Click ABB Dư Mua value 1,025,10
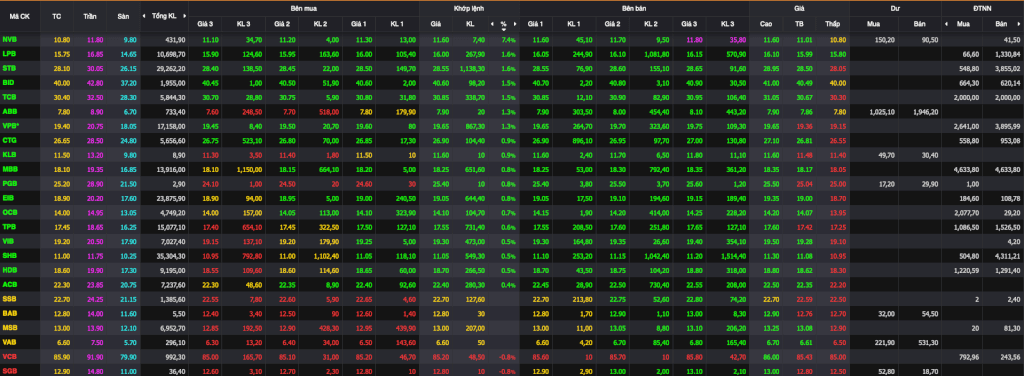1024x376 pixels. coord(882,111)
